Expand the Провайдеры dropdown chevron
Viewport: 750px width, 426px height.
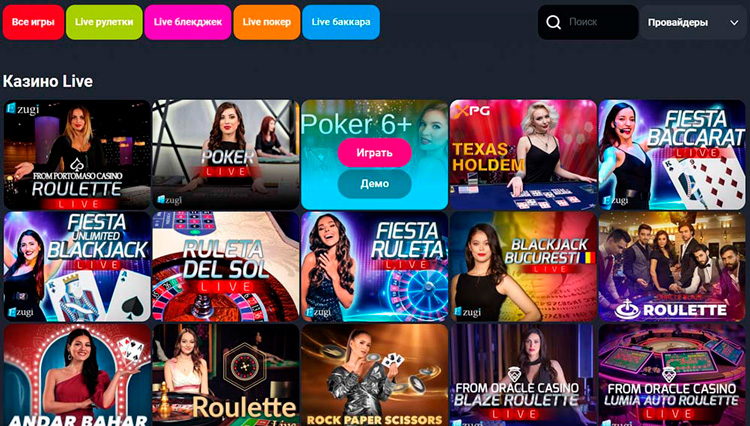click(x=734, y=22)
